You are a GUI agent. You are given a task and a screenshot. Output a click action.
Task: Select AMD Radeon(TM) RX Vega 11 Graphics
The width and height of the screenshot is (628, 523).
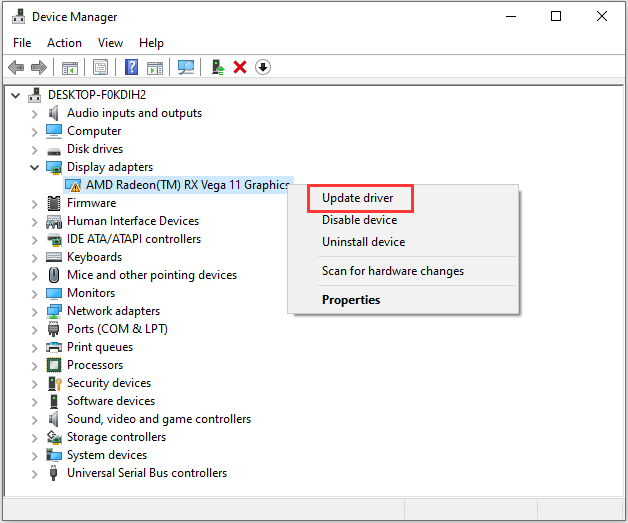[x=187, y=185]
